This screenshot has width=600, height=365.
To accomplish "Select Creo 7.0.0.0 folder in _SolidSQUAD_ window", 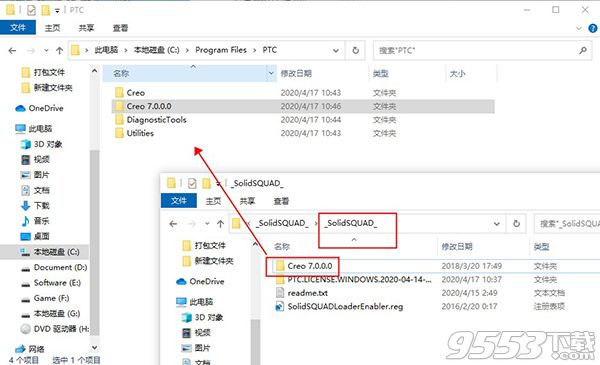I will pyautogui.click(x=309, y=266).
